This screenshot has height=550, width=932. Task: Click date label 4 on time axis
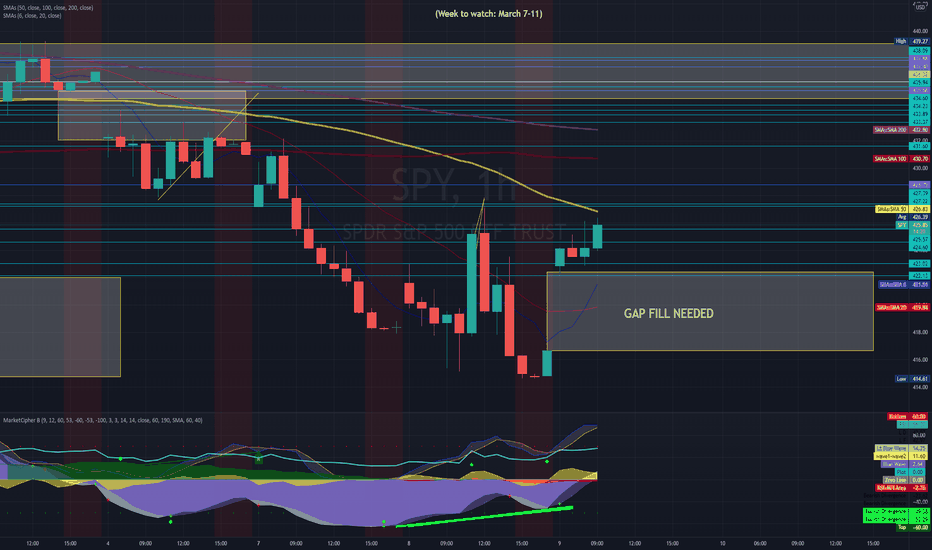(108, 543)
